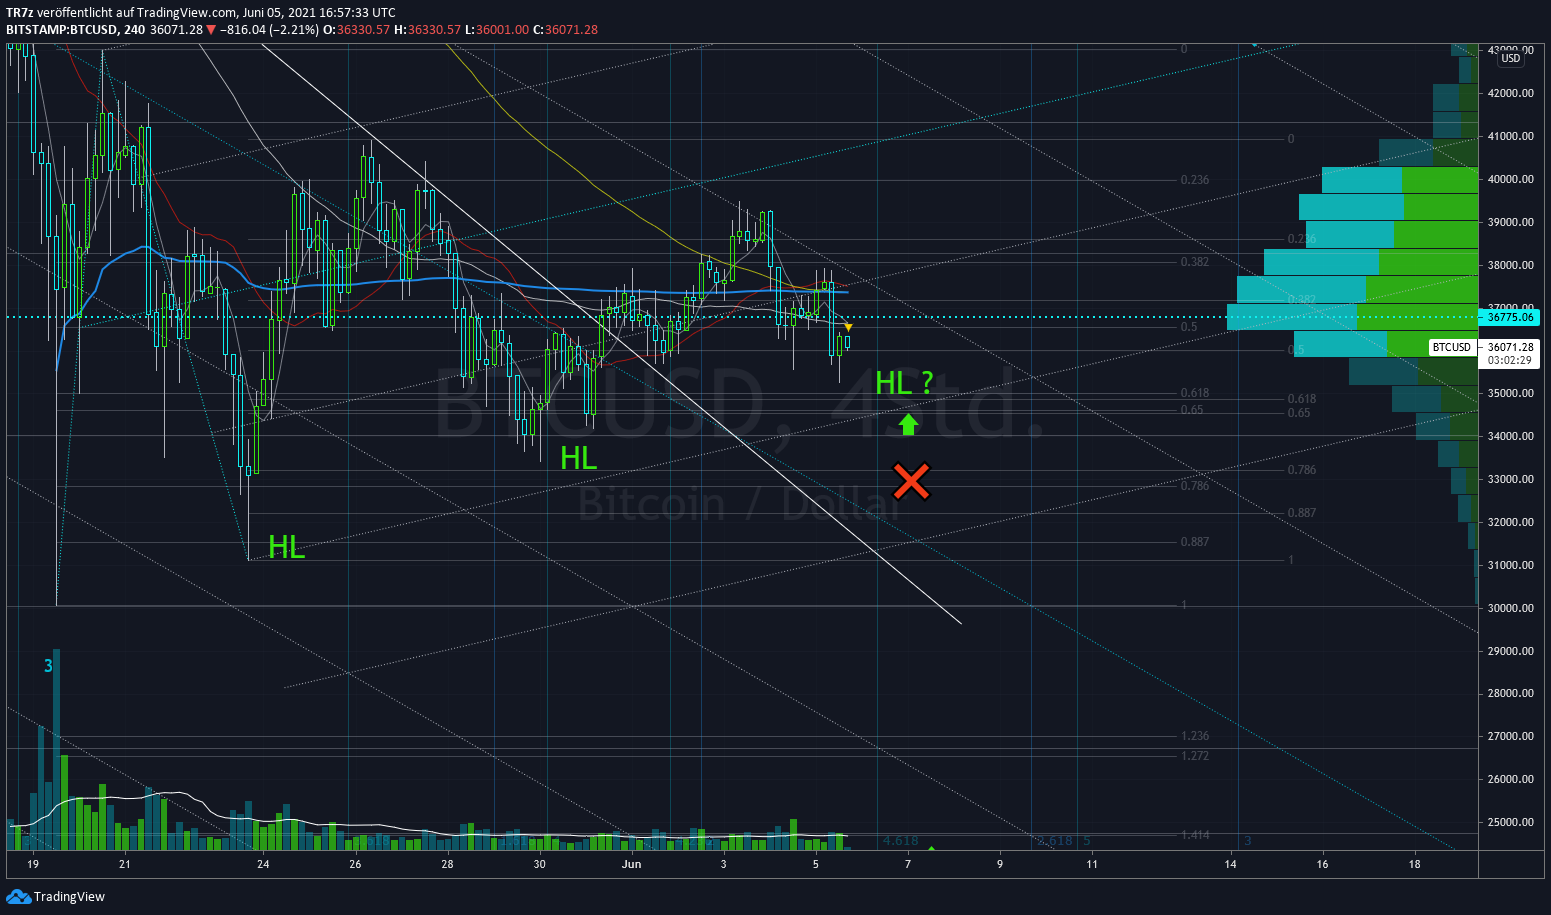Click the Fibonacci 1.236 level label
The height and width of the screenshot is (915, 1551).
1195,736
